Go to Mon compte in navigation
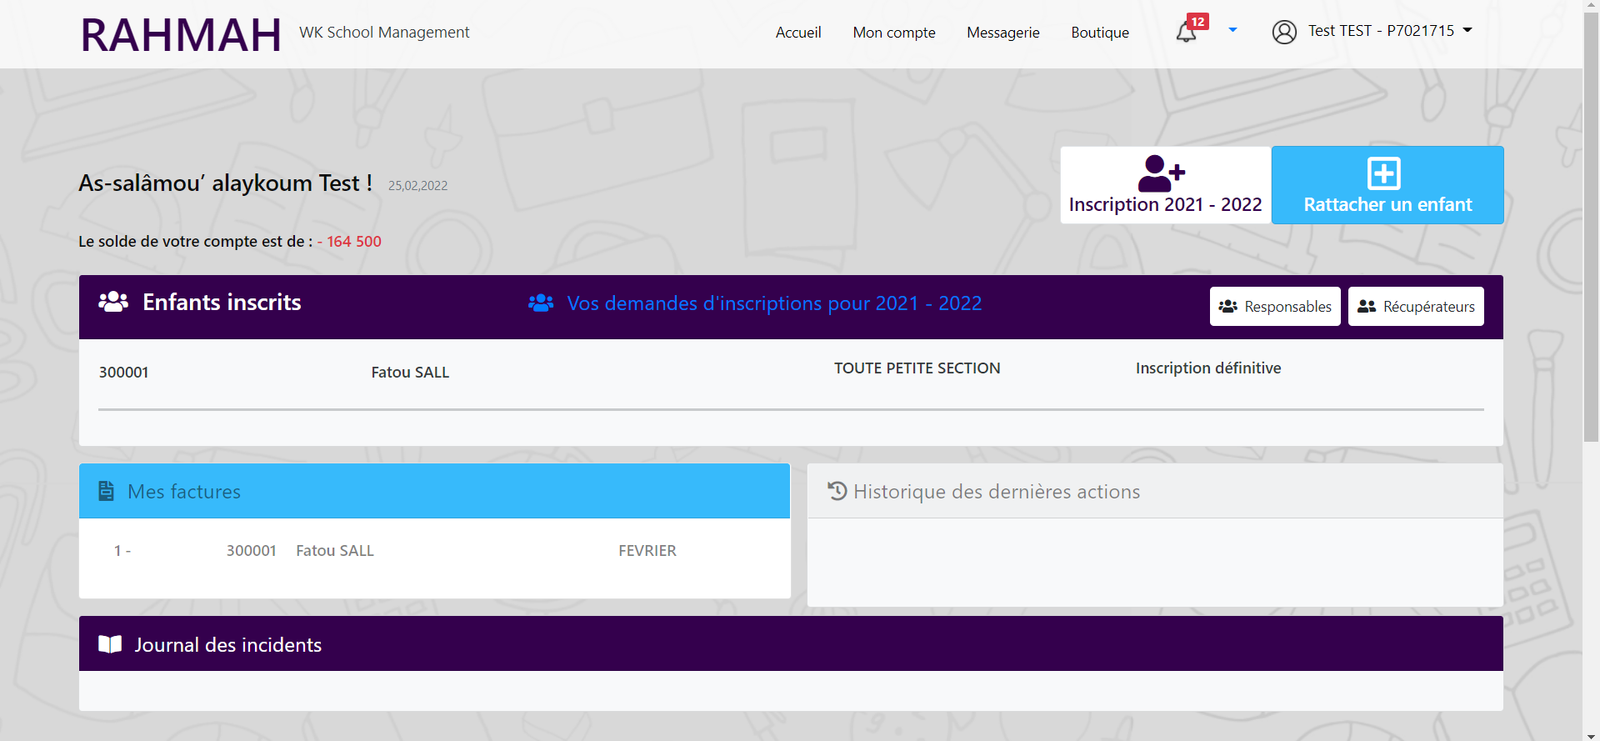Image resolution: width=1600 pixels, height=741 pixels. tap(894, 33)
